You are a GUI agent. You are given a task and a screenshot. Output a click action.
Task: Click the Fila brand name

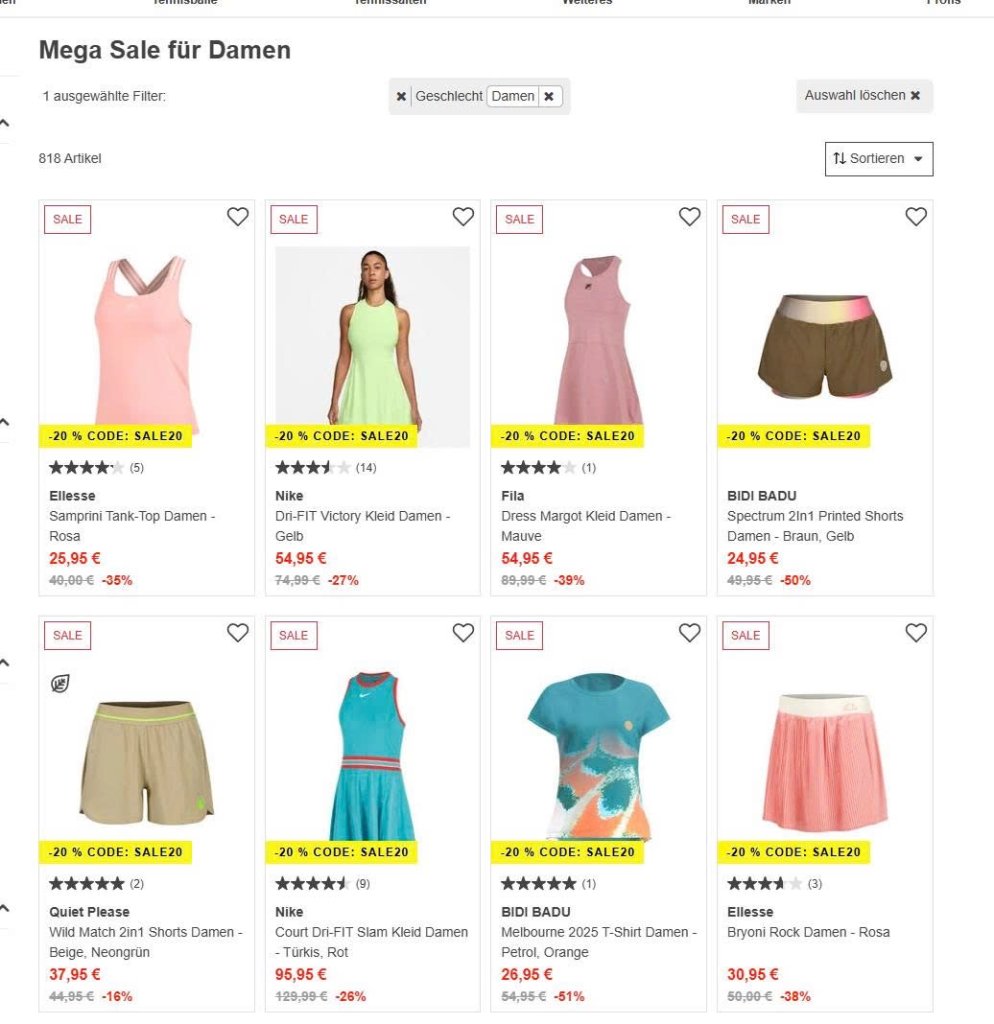(x=513, y=496)
